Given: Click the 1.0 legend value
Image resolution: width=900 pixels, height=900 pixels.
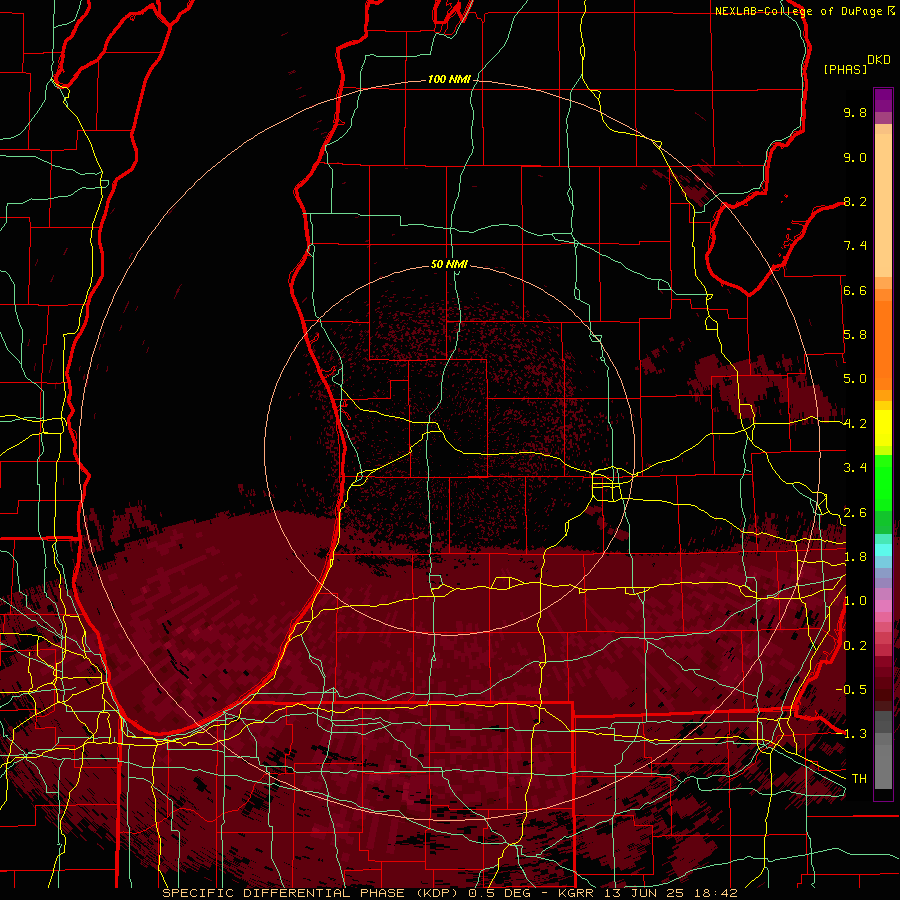Looking at the screenshot, I should point(855,601).
